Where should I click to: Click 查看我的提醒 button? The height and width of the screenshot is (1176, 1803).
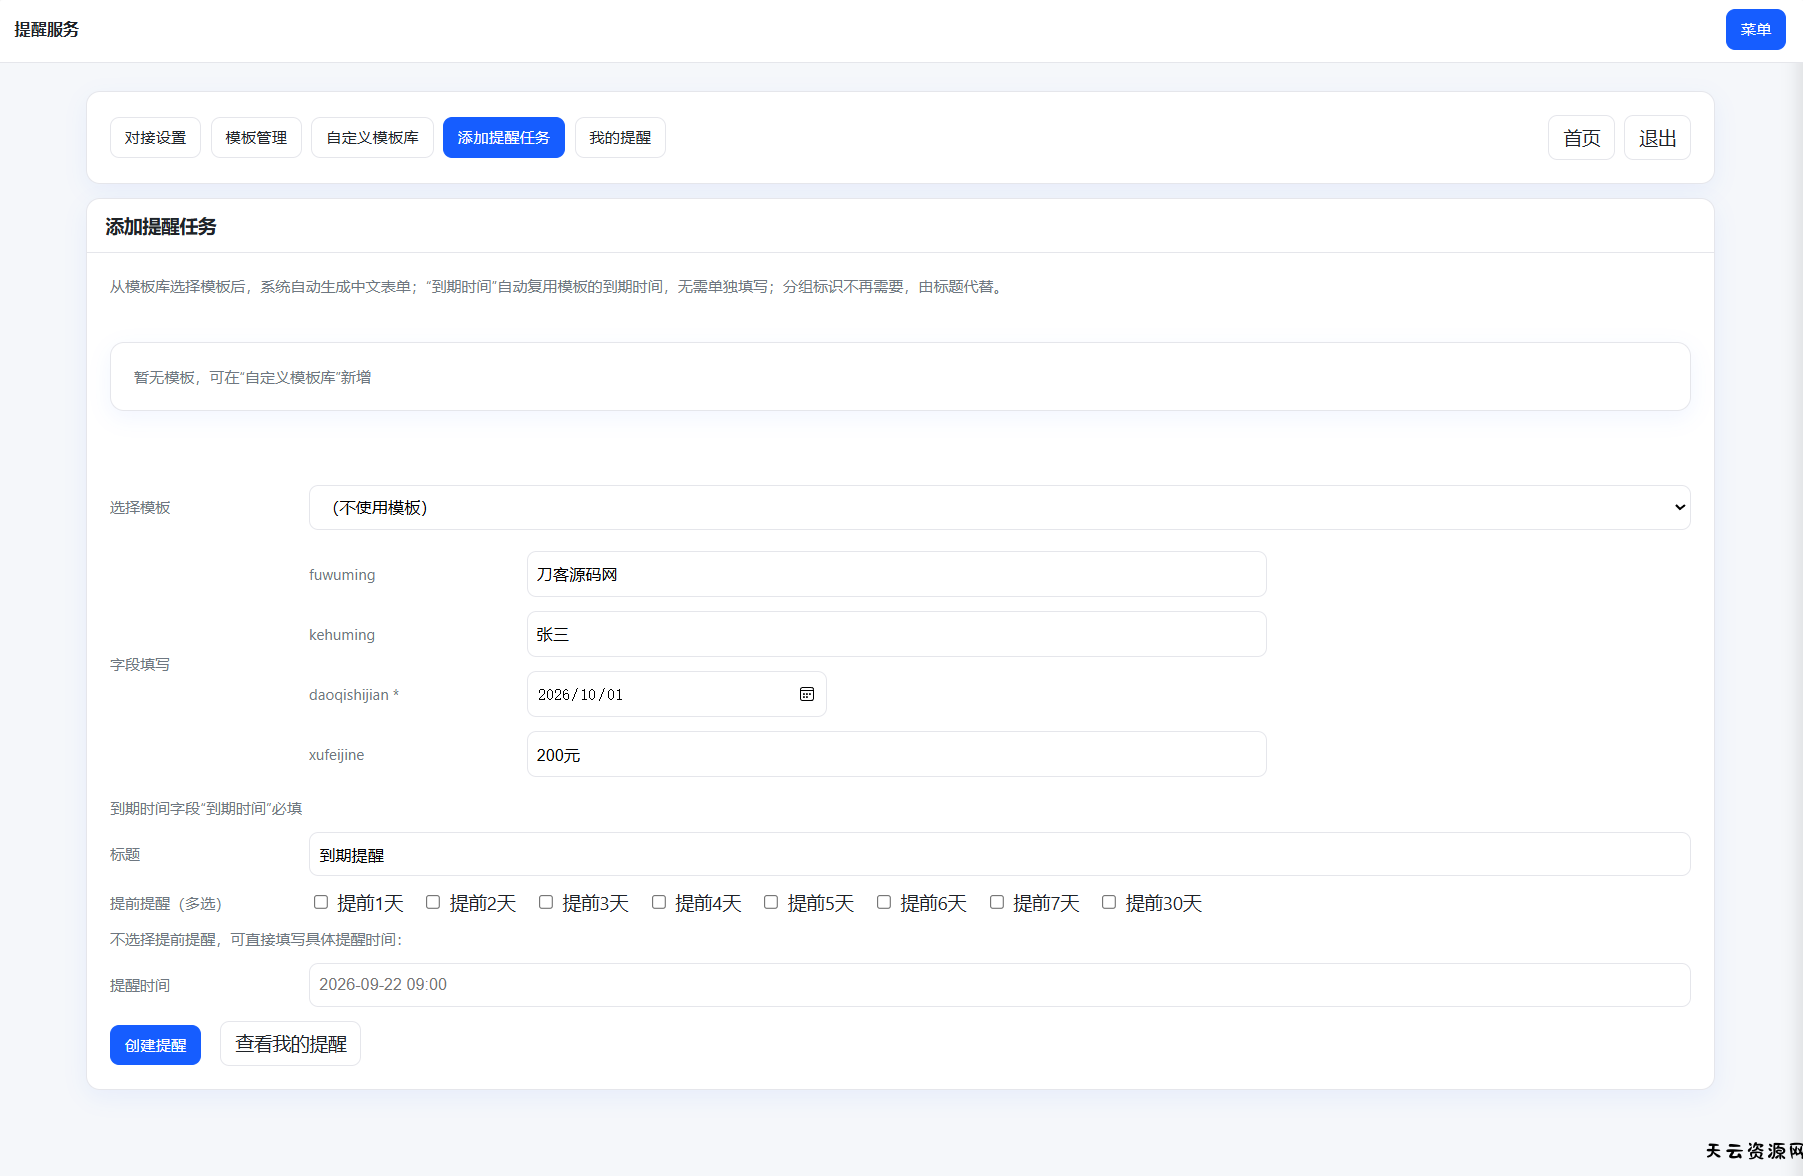(290, 1044)
